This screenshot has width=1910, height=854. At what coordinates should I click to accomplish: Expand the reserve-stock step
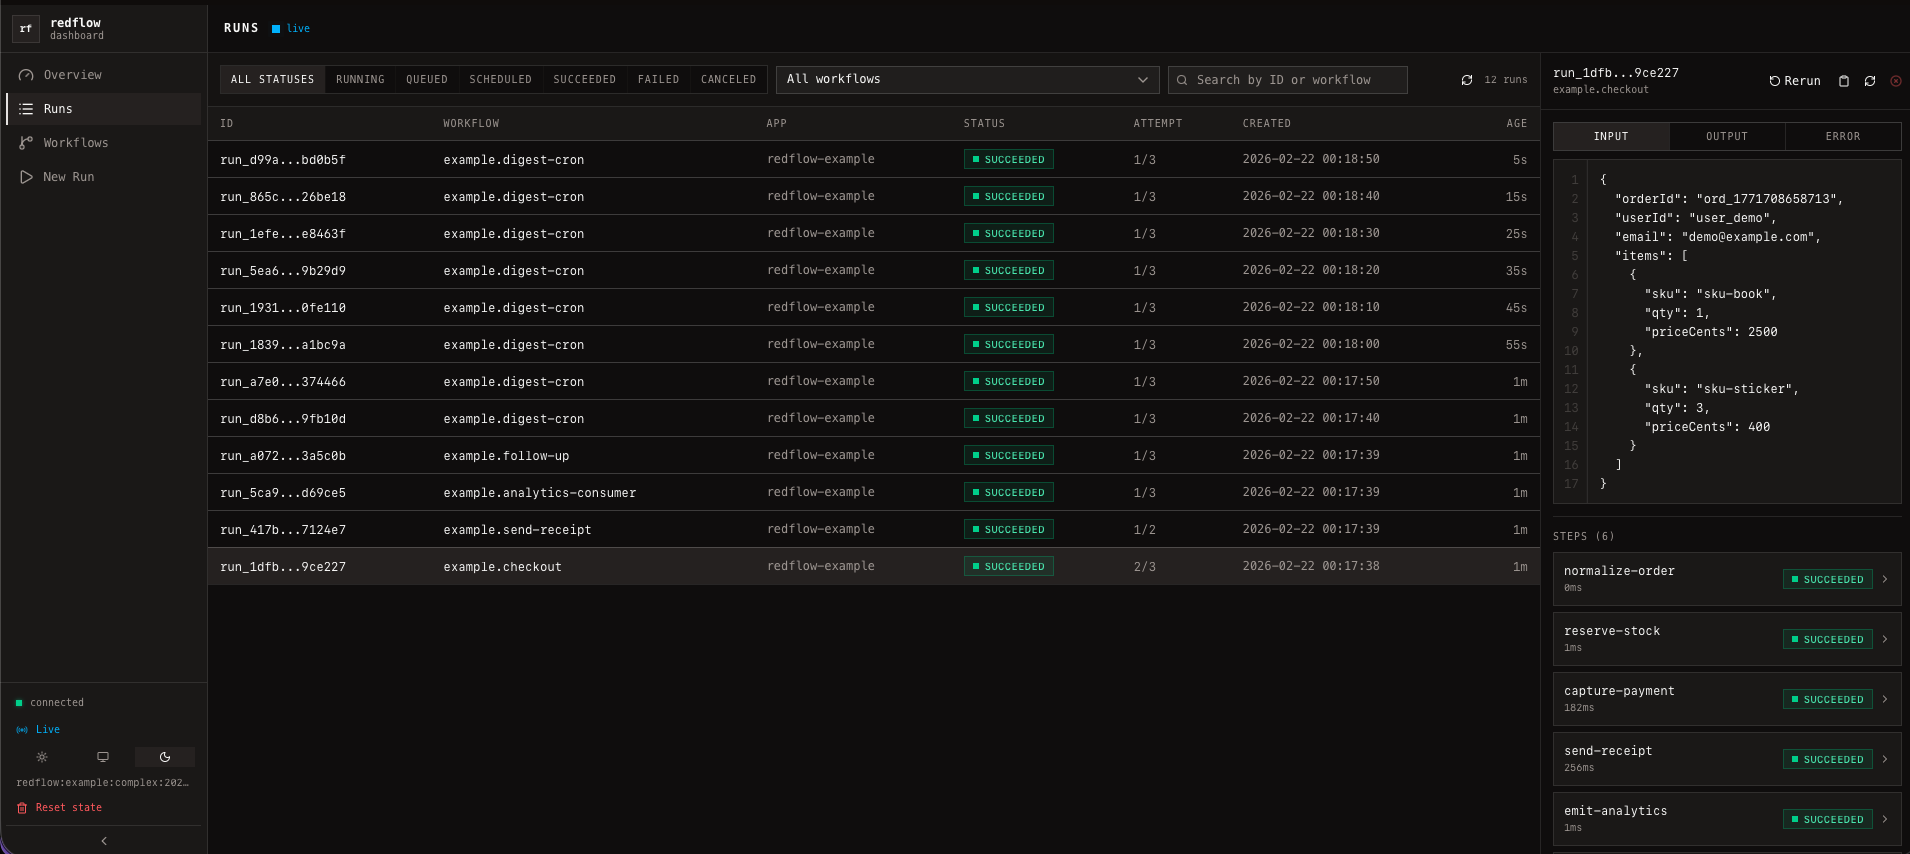pos(1727,639)
